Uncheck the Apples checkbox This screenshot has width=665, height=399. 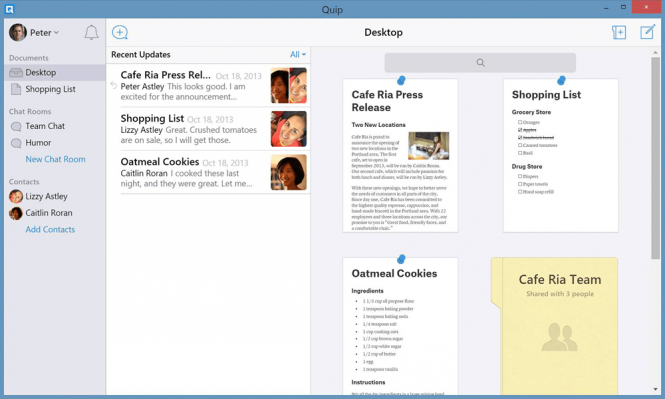click(520, 130)
